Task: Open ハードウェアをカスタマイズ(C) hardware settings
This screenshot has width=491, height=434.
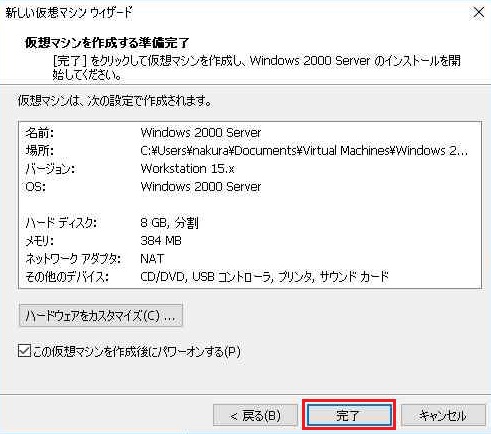Action: (x=101, y=315)
